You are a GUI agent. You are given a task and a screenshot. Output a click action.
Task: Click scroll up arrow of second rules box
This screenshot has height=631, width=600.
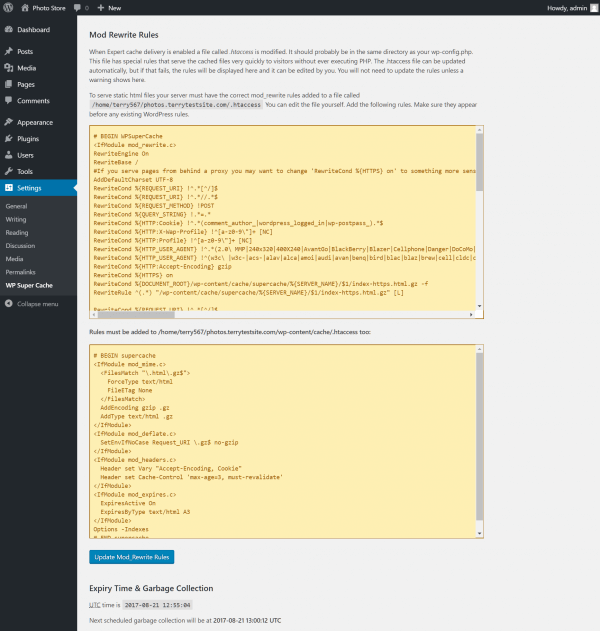tap(479, 349)
